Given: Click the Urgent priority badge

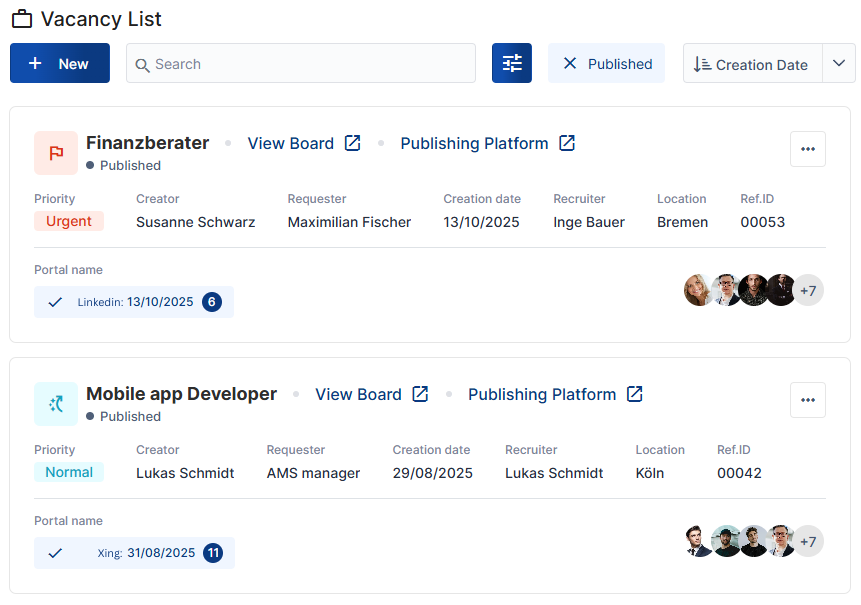Looking at the screenshot, I should [69, 221].
